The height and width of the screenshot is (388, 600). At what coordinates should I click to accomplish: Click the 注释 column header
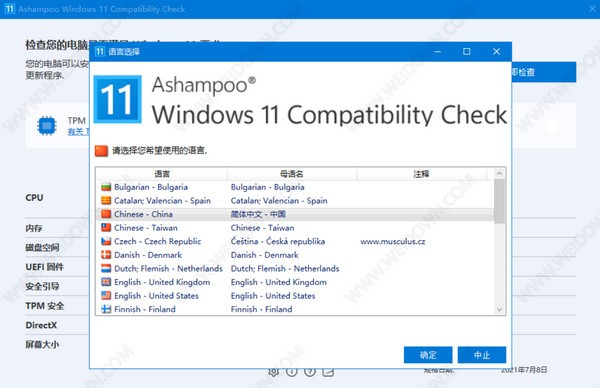click(421, 174)
